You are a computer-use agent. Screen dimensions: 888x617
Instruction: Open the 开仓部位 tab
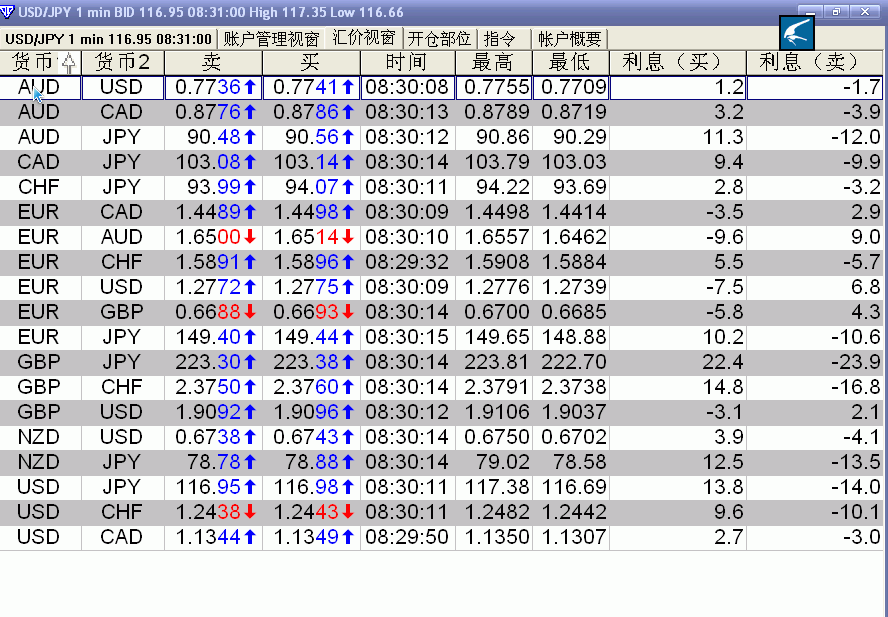tap(439, 39)
